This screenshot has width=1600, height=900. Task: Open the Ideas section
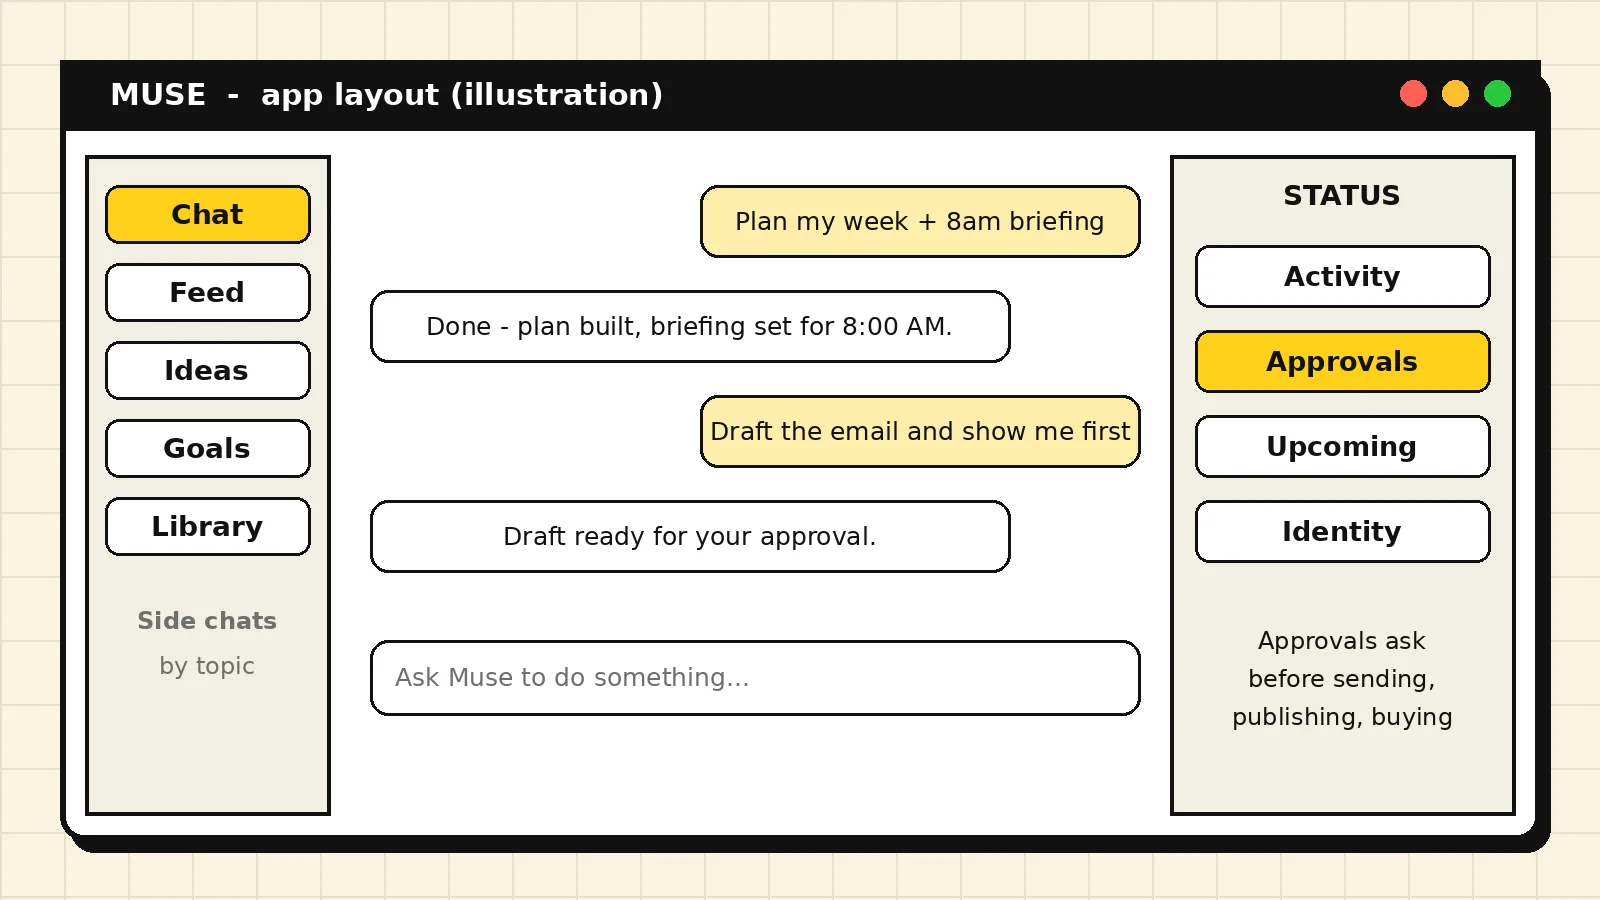click(x=208, y=370)
